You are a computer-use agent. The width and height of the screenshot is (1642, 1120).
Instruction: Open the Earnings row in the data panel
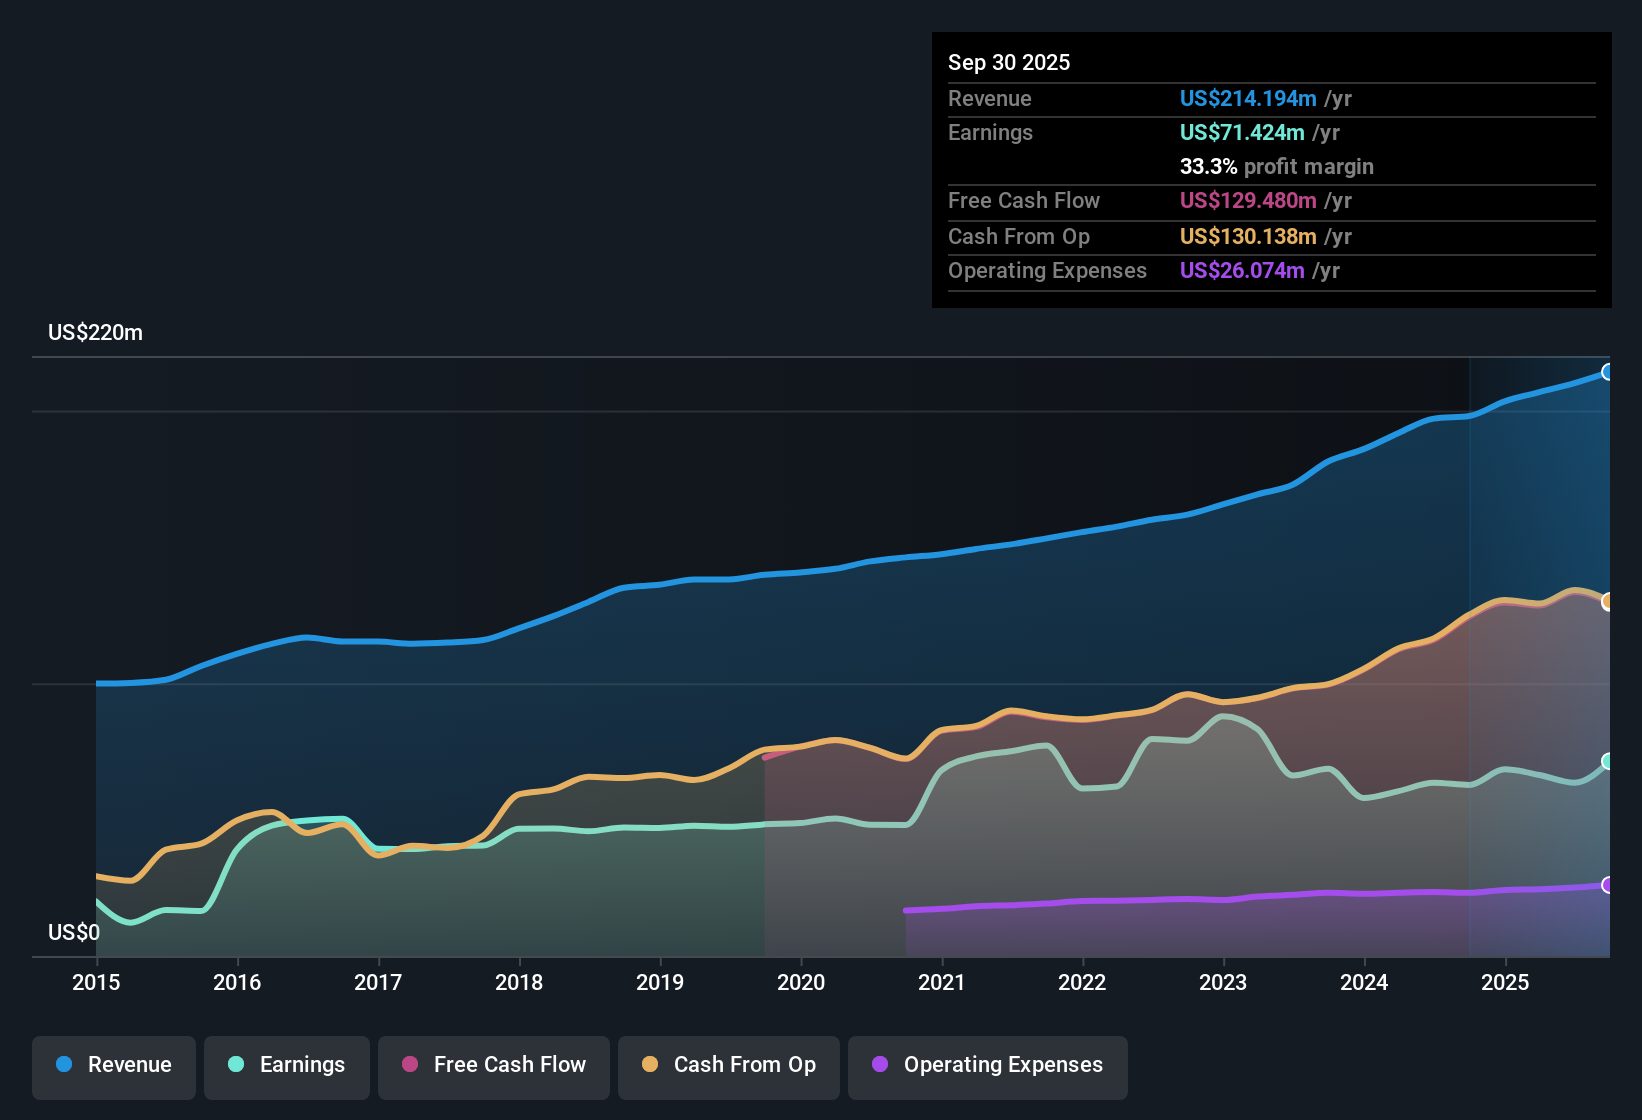click(x=990, y=132)
